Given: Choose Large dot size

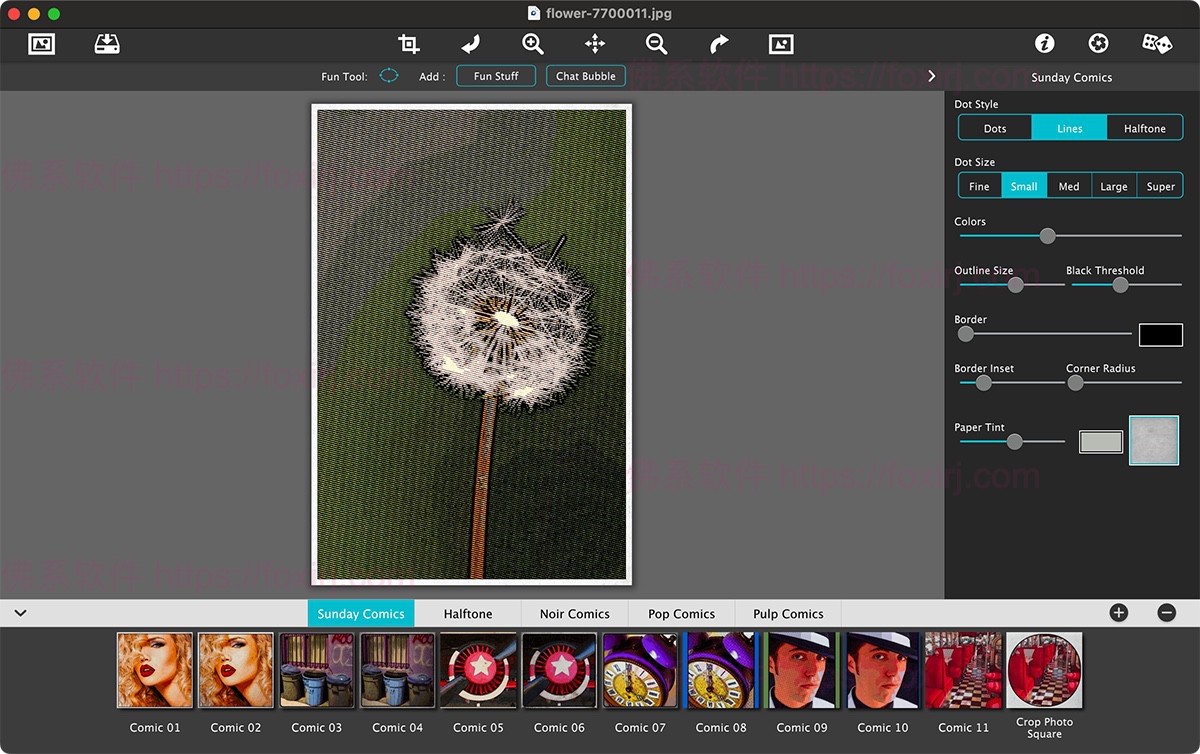Looking at the screenshot, I should pos(1113,186).
